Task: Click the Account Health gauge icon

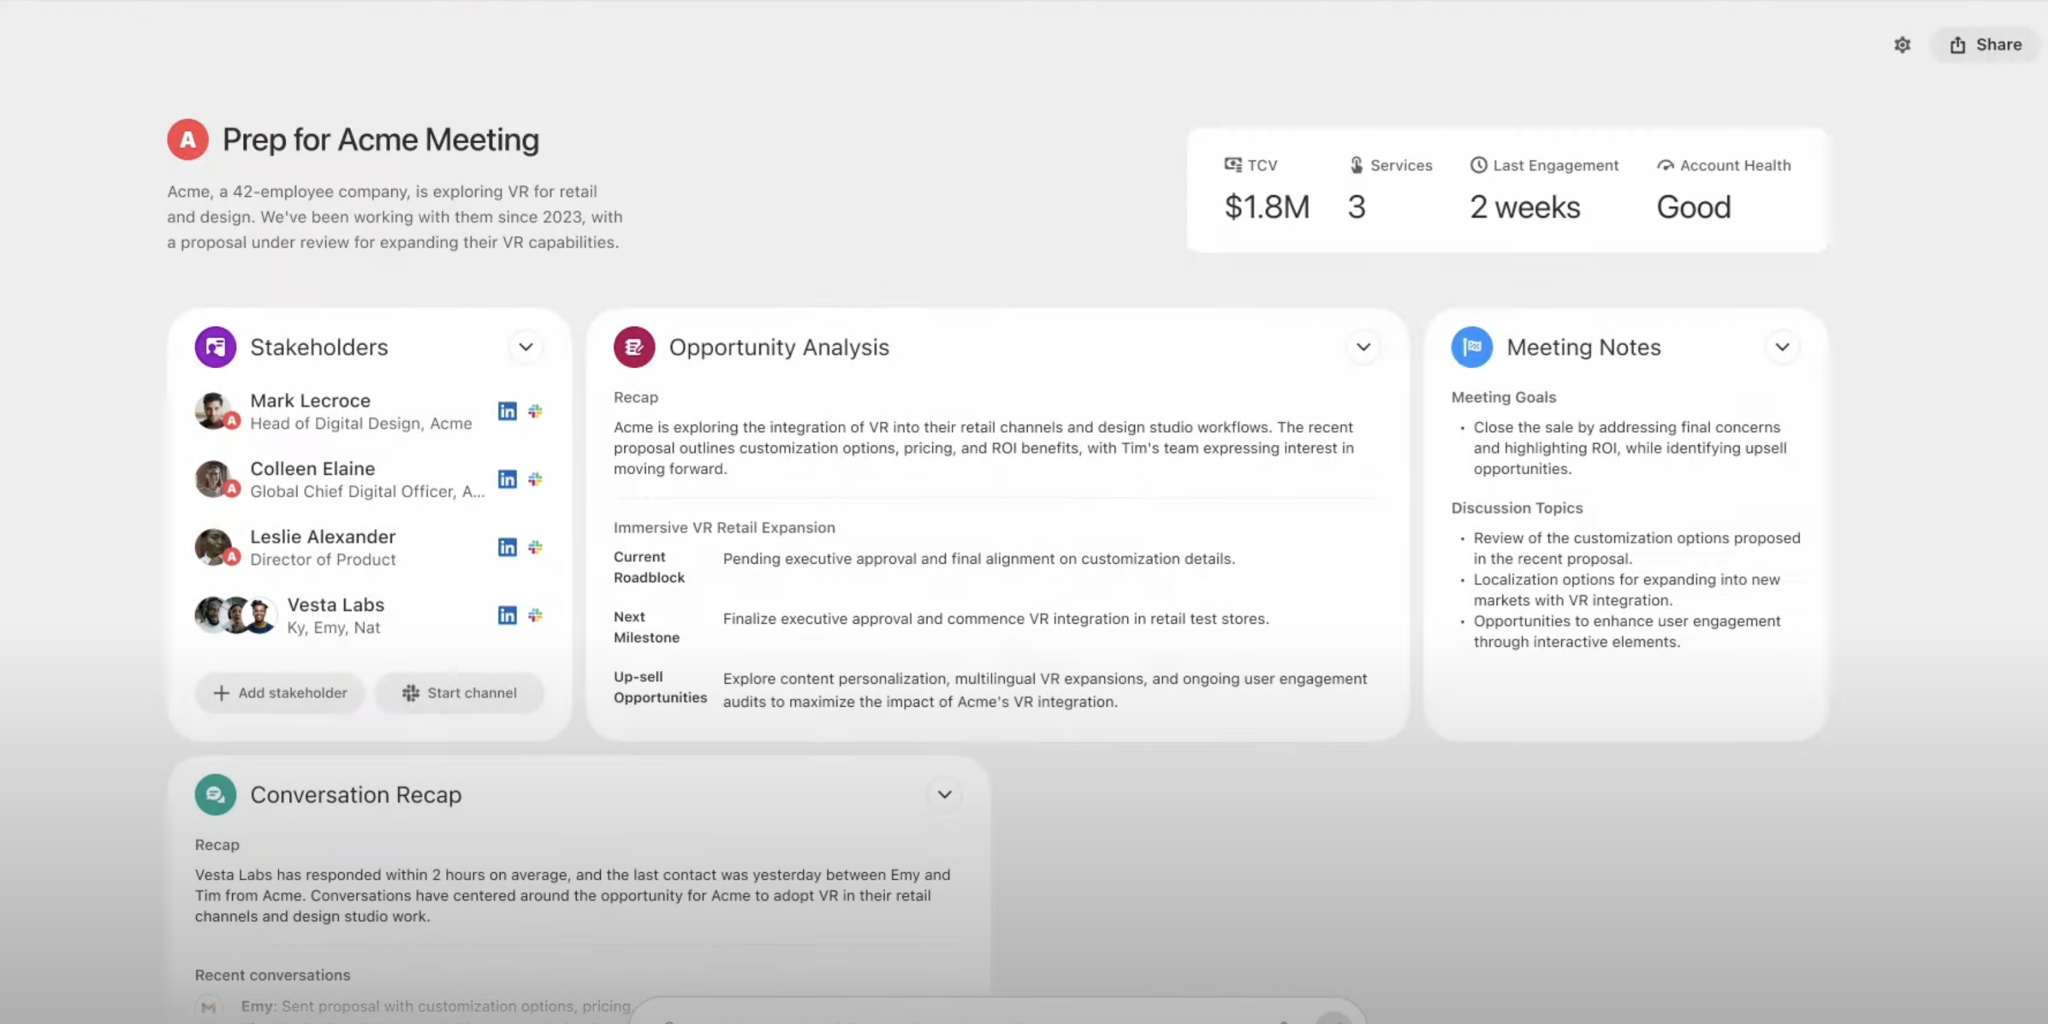Action: 1666,165
